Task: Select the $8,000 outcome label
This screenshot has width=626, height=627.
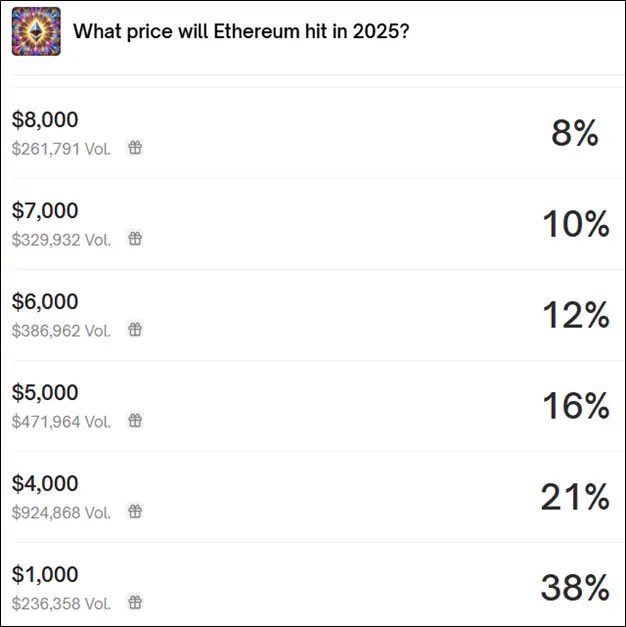Action: [x=45, y=120]
